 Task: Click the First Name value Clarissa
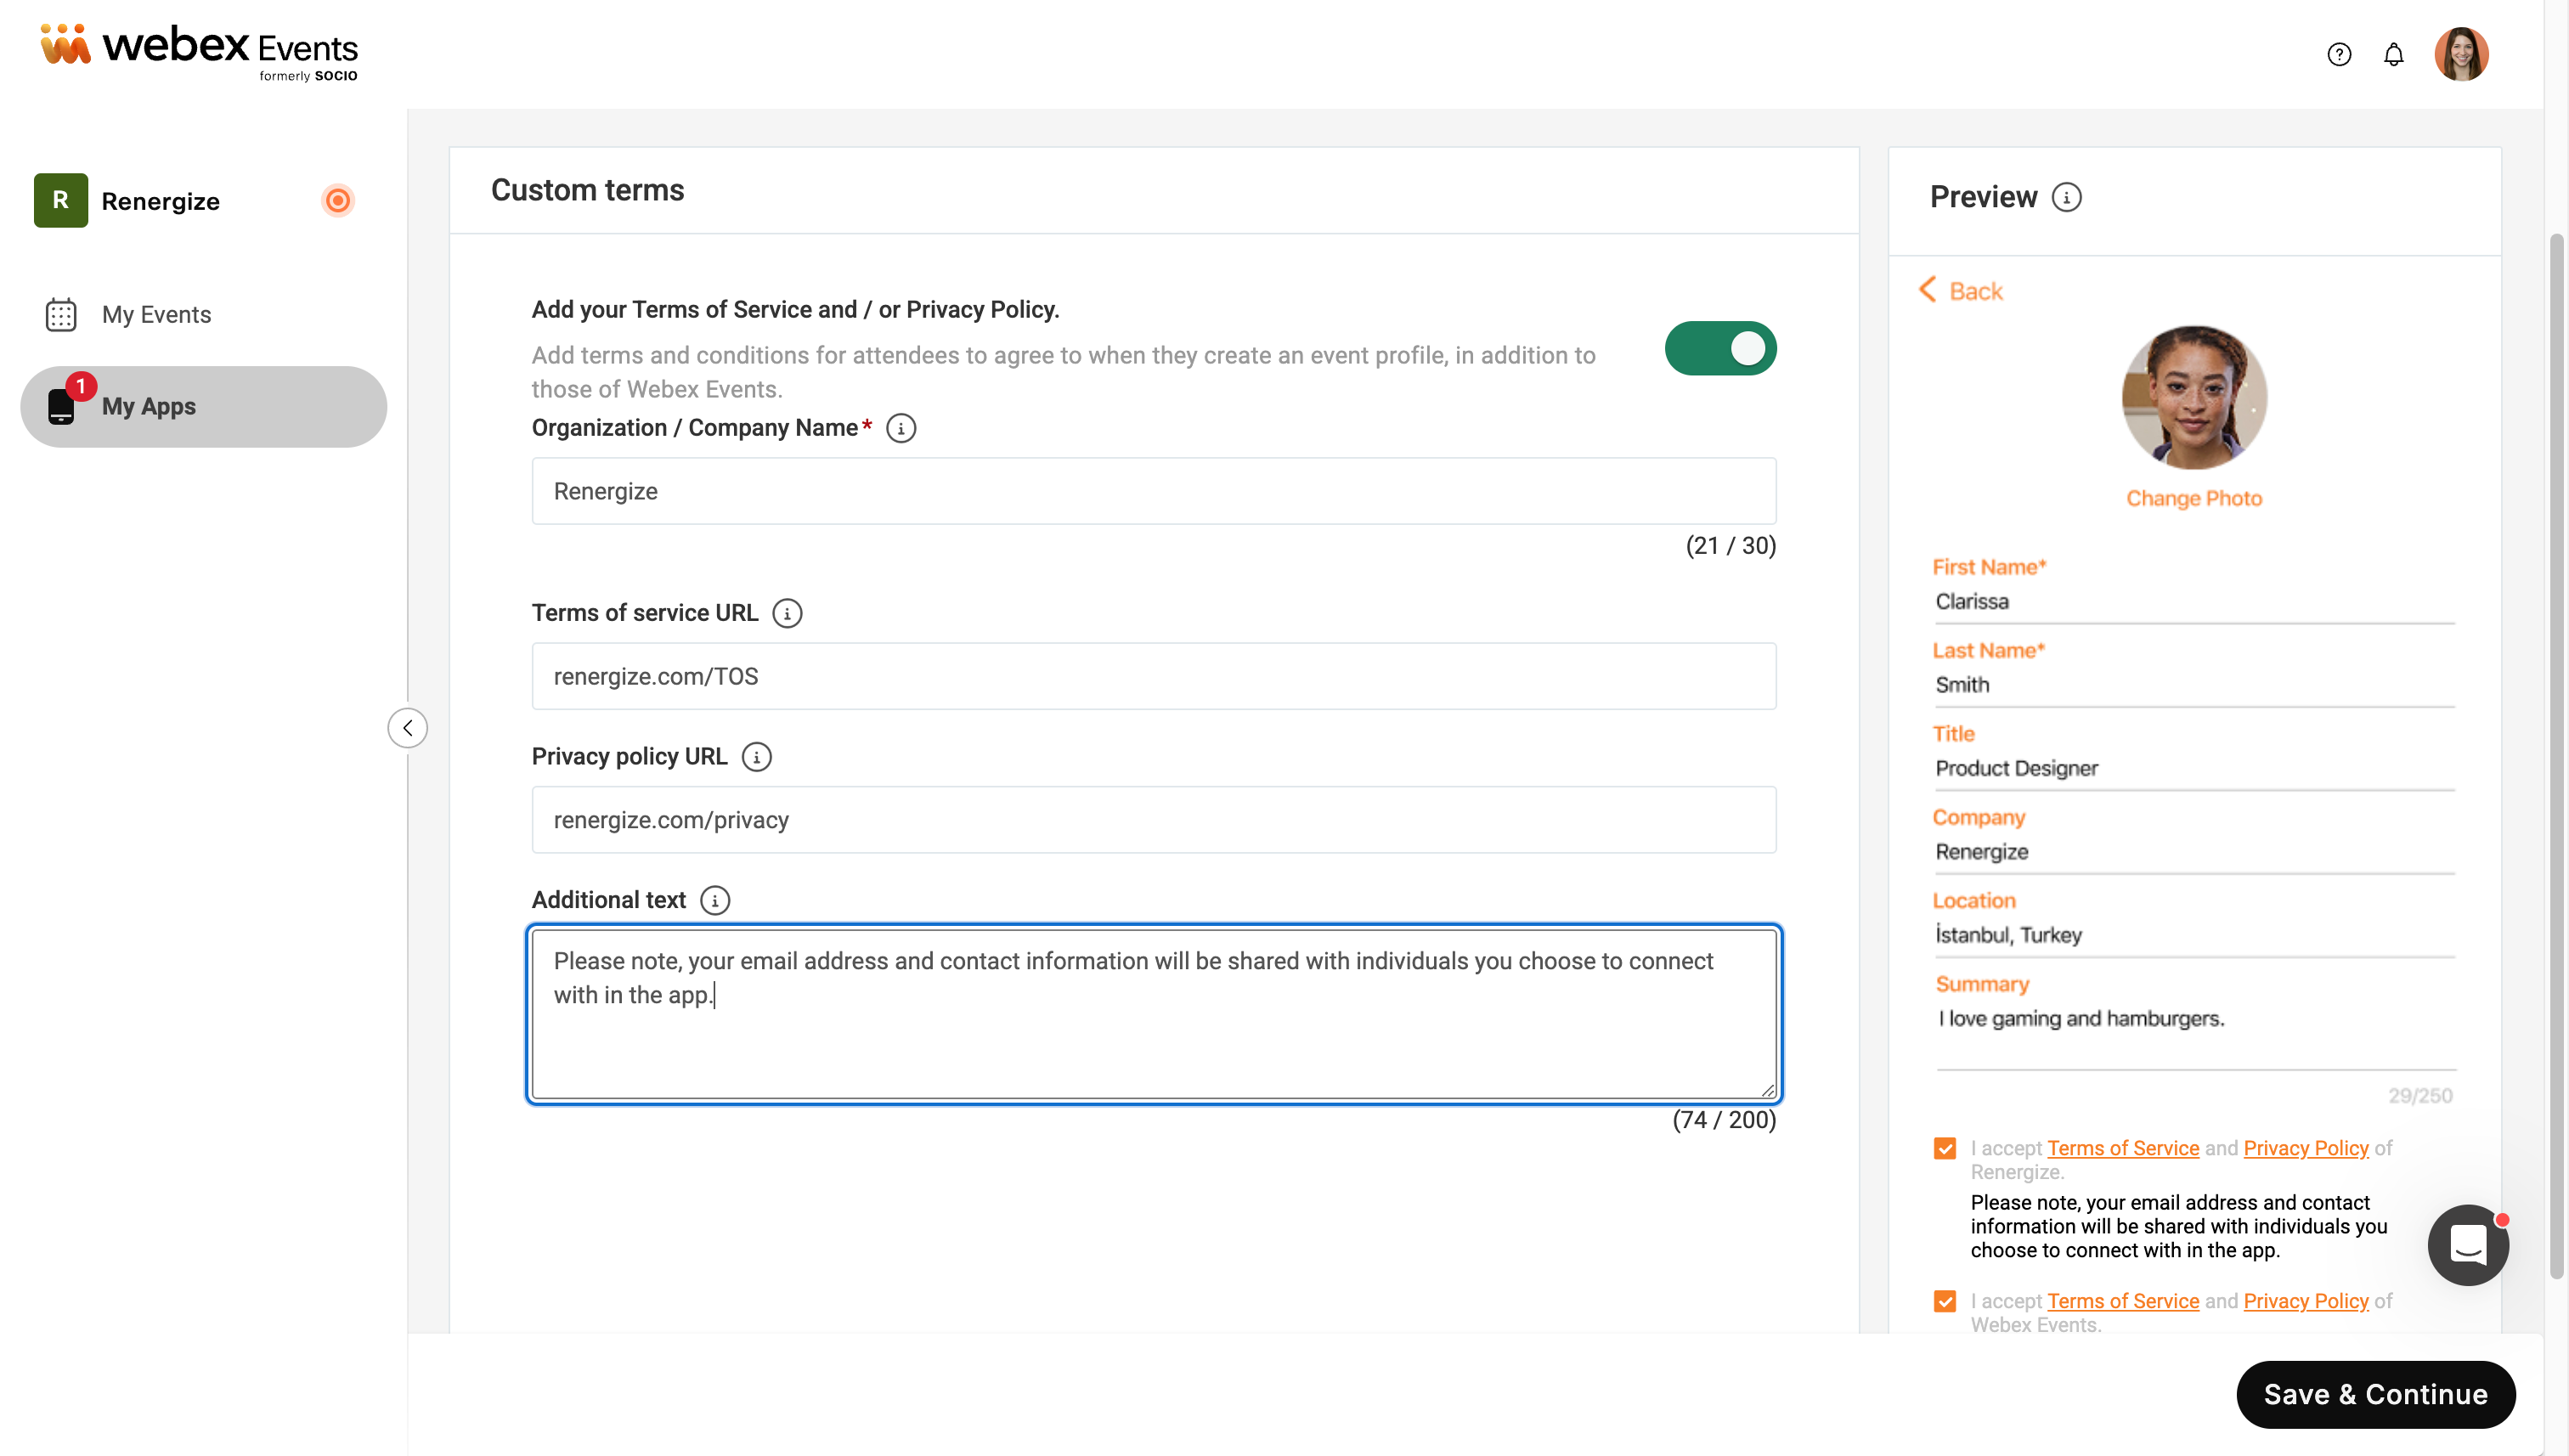pos(1971,601)
